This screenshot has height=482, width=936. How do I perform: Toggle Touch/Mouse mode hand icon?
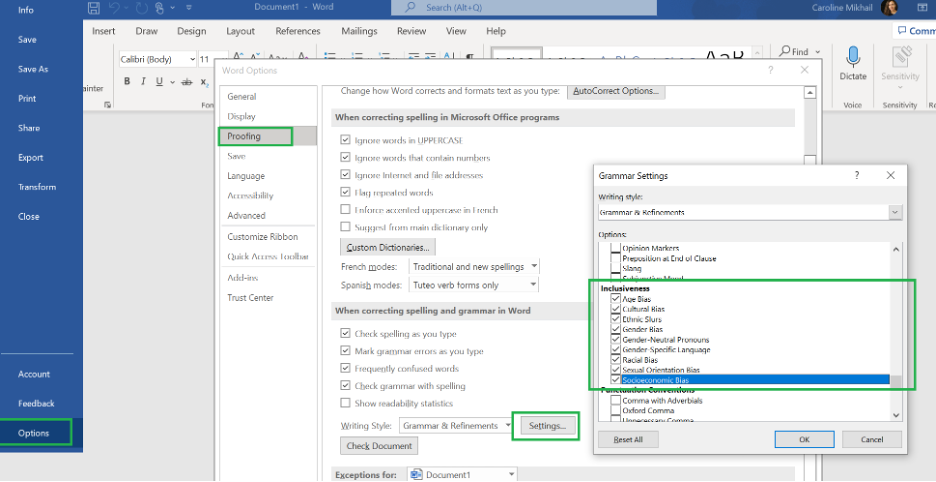coord(159,8)
